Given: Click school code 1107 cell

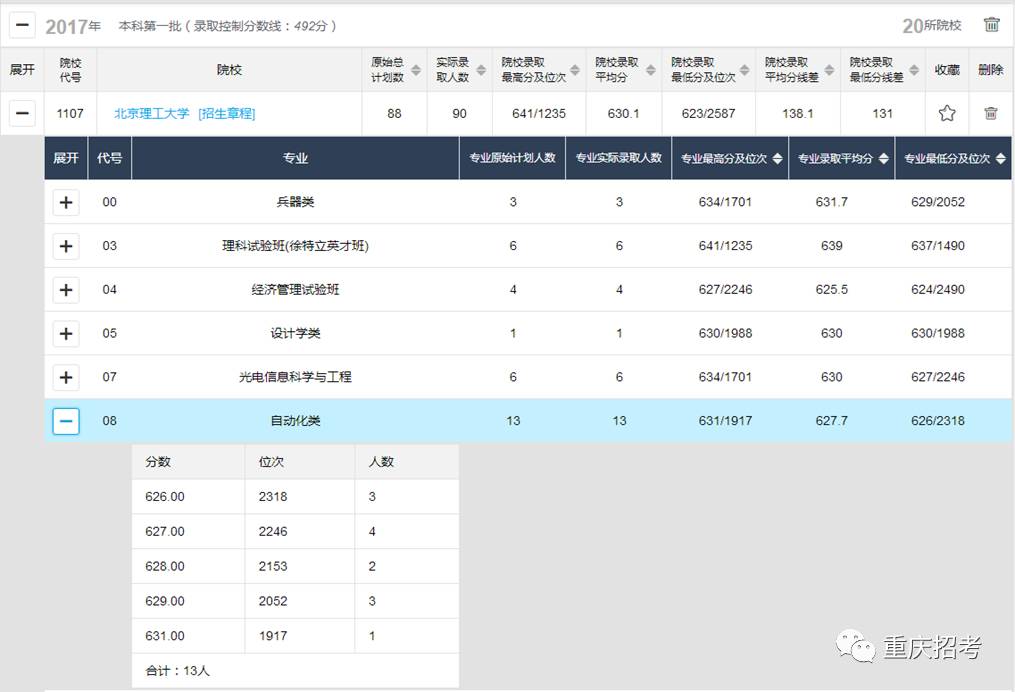Looking at the screenshot, I should (70, 113).
